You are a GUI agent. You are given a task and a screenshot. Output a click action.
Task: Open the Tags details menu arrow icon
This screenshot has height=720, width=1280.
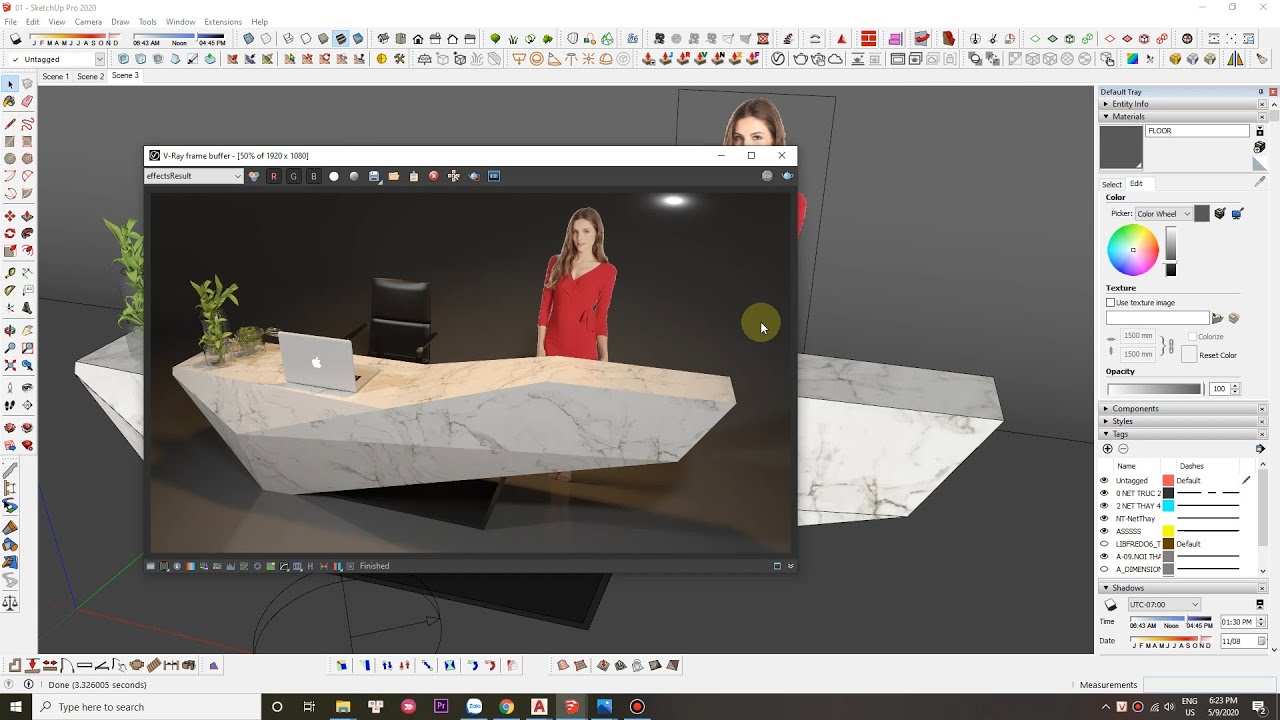[x=1260, y=449]
